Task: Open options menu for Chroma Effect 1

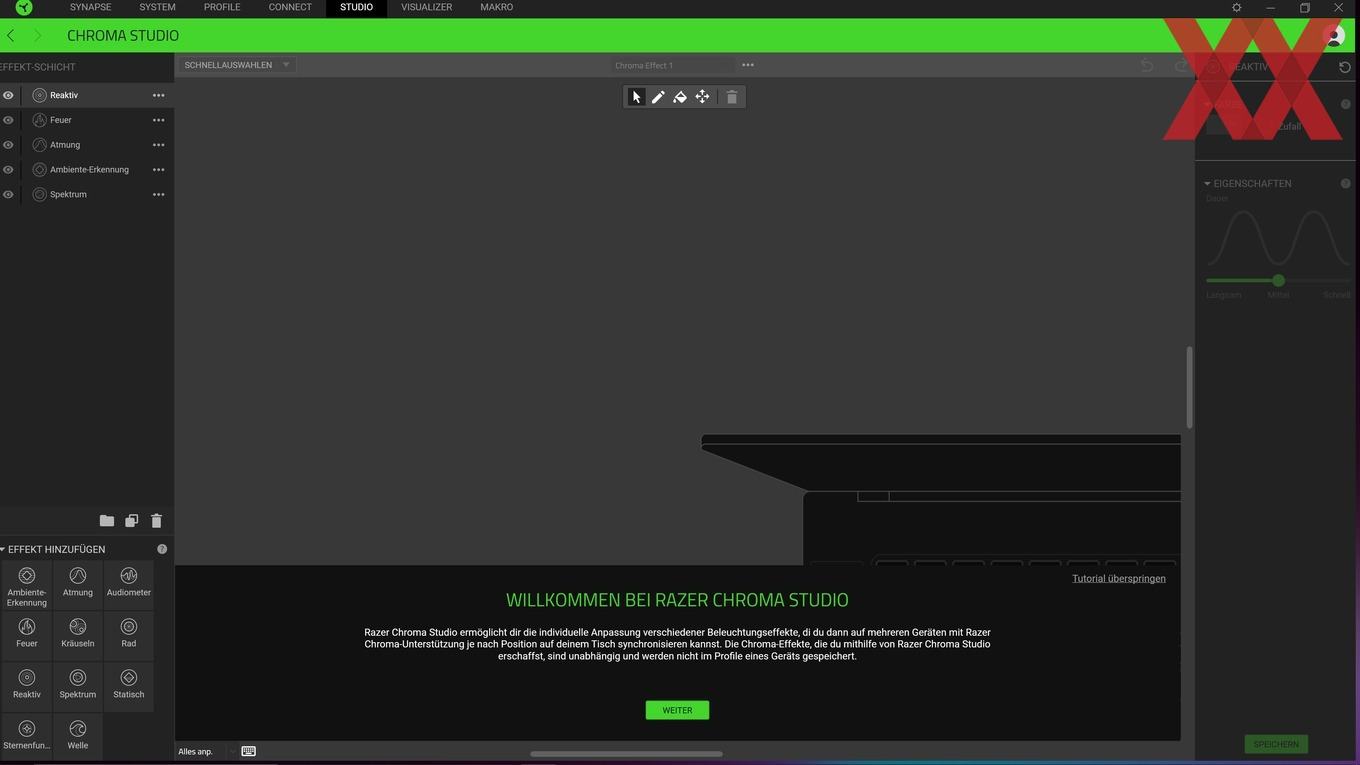Action: (x=748, y=65)
